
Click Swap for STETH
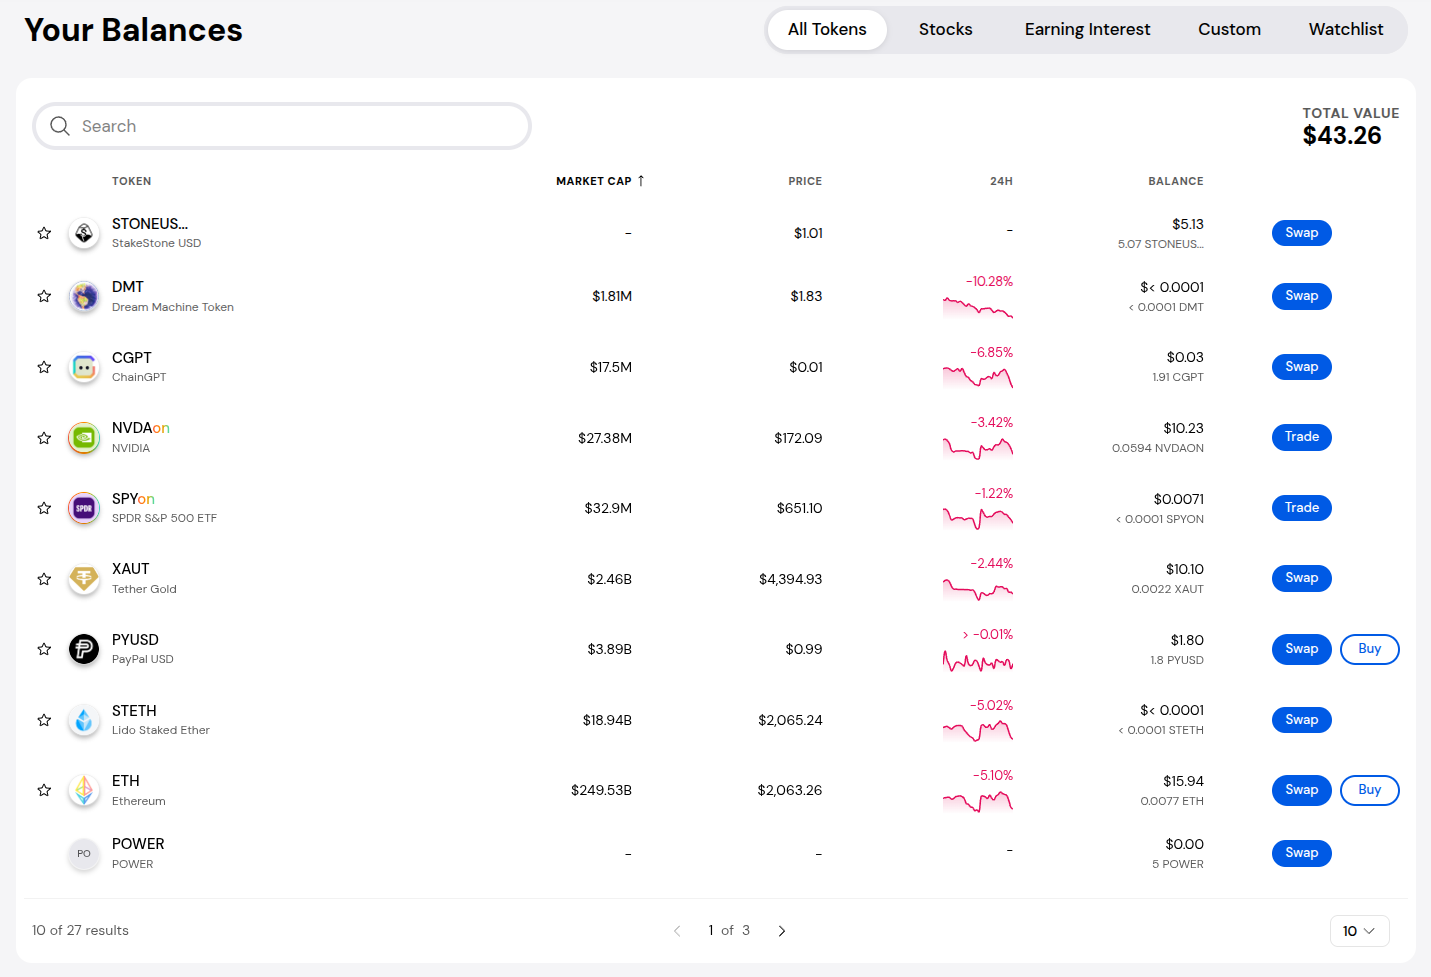1301,720
